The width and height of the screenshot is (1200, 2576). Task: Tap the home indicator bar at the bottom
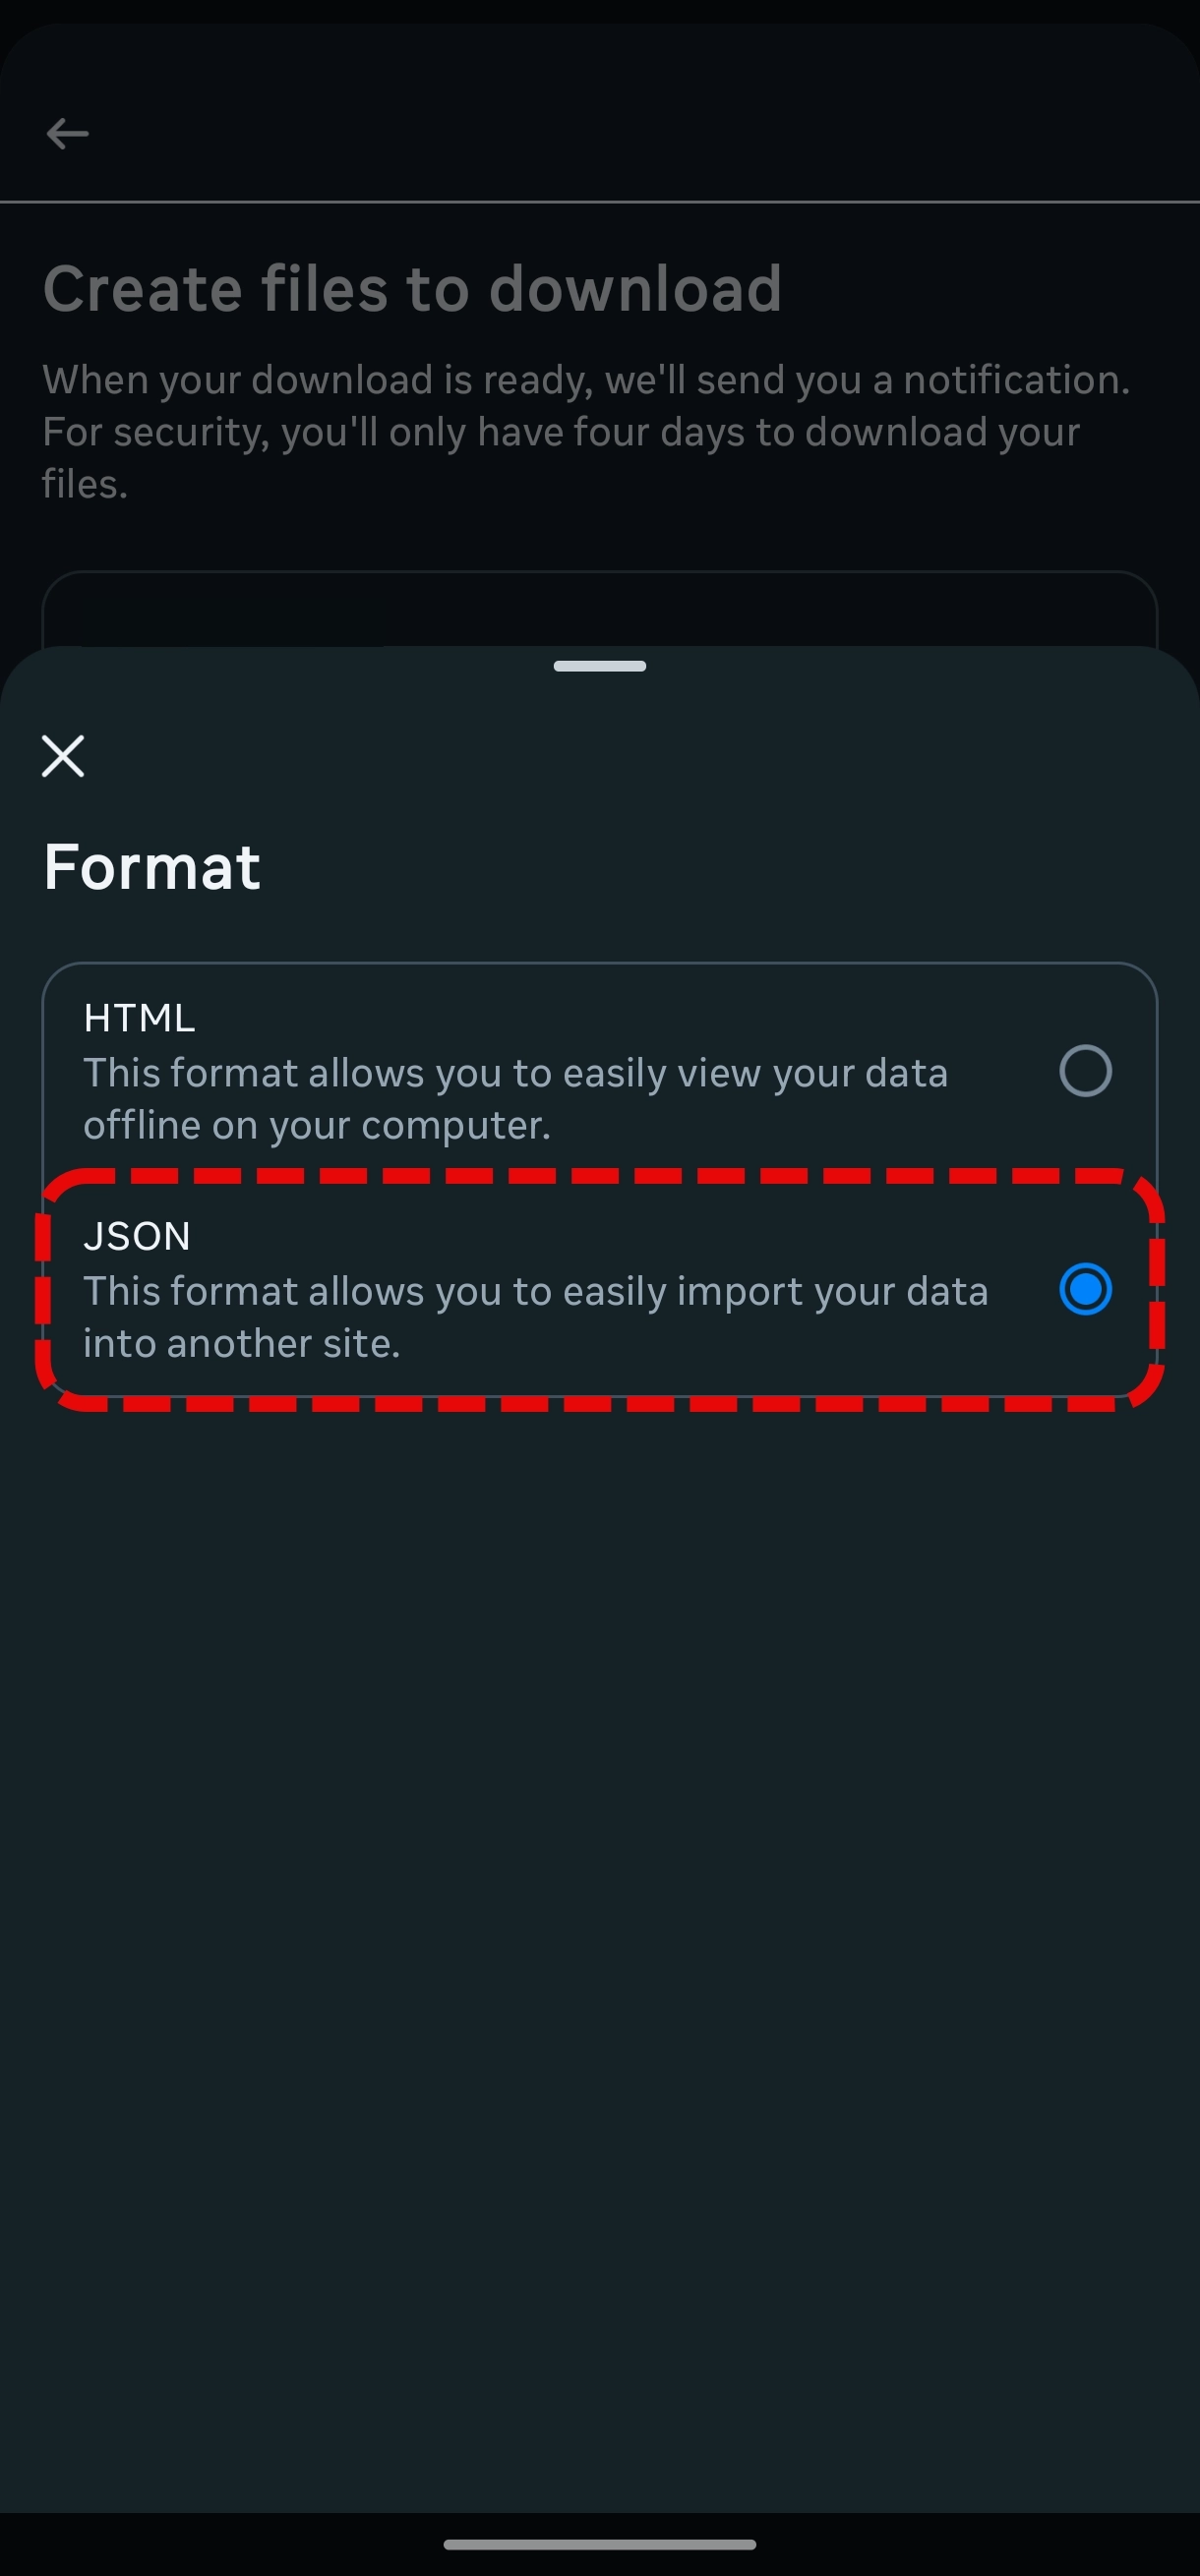(599, 2545)
